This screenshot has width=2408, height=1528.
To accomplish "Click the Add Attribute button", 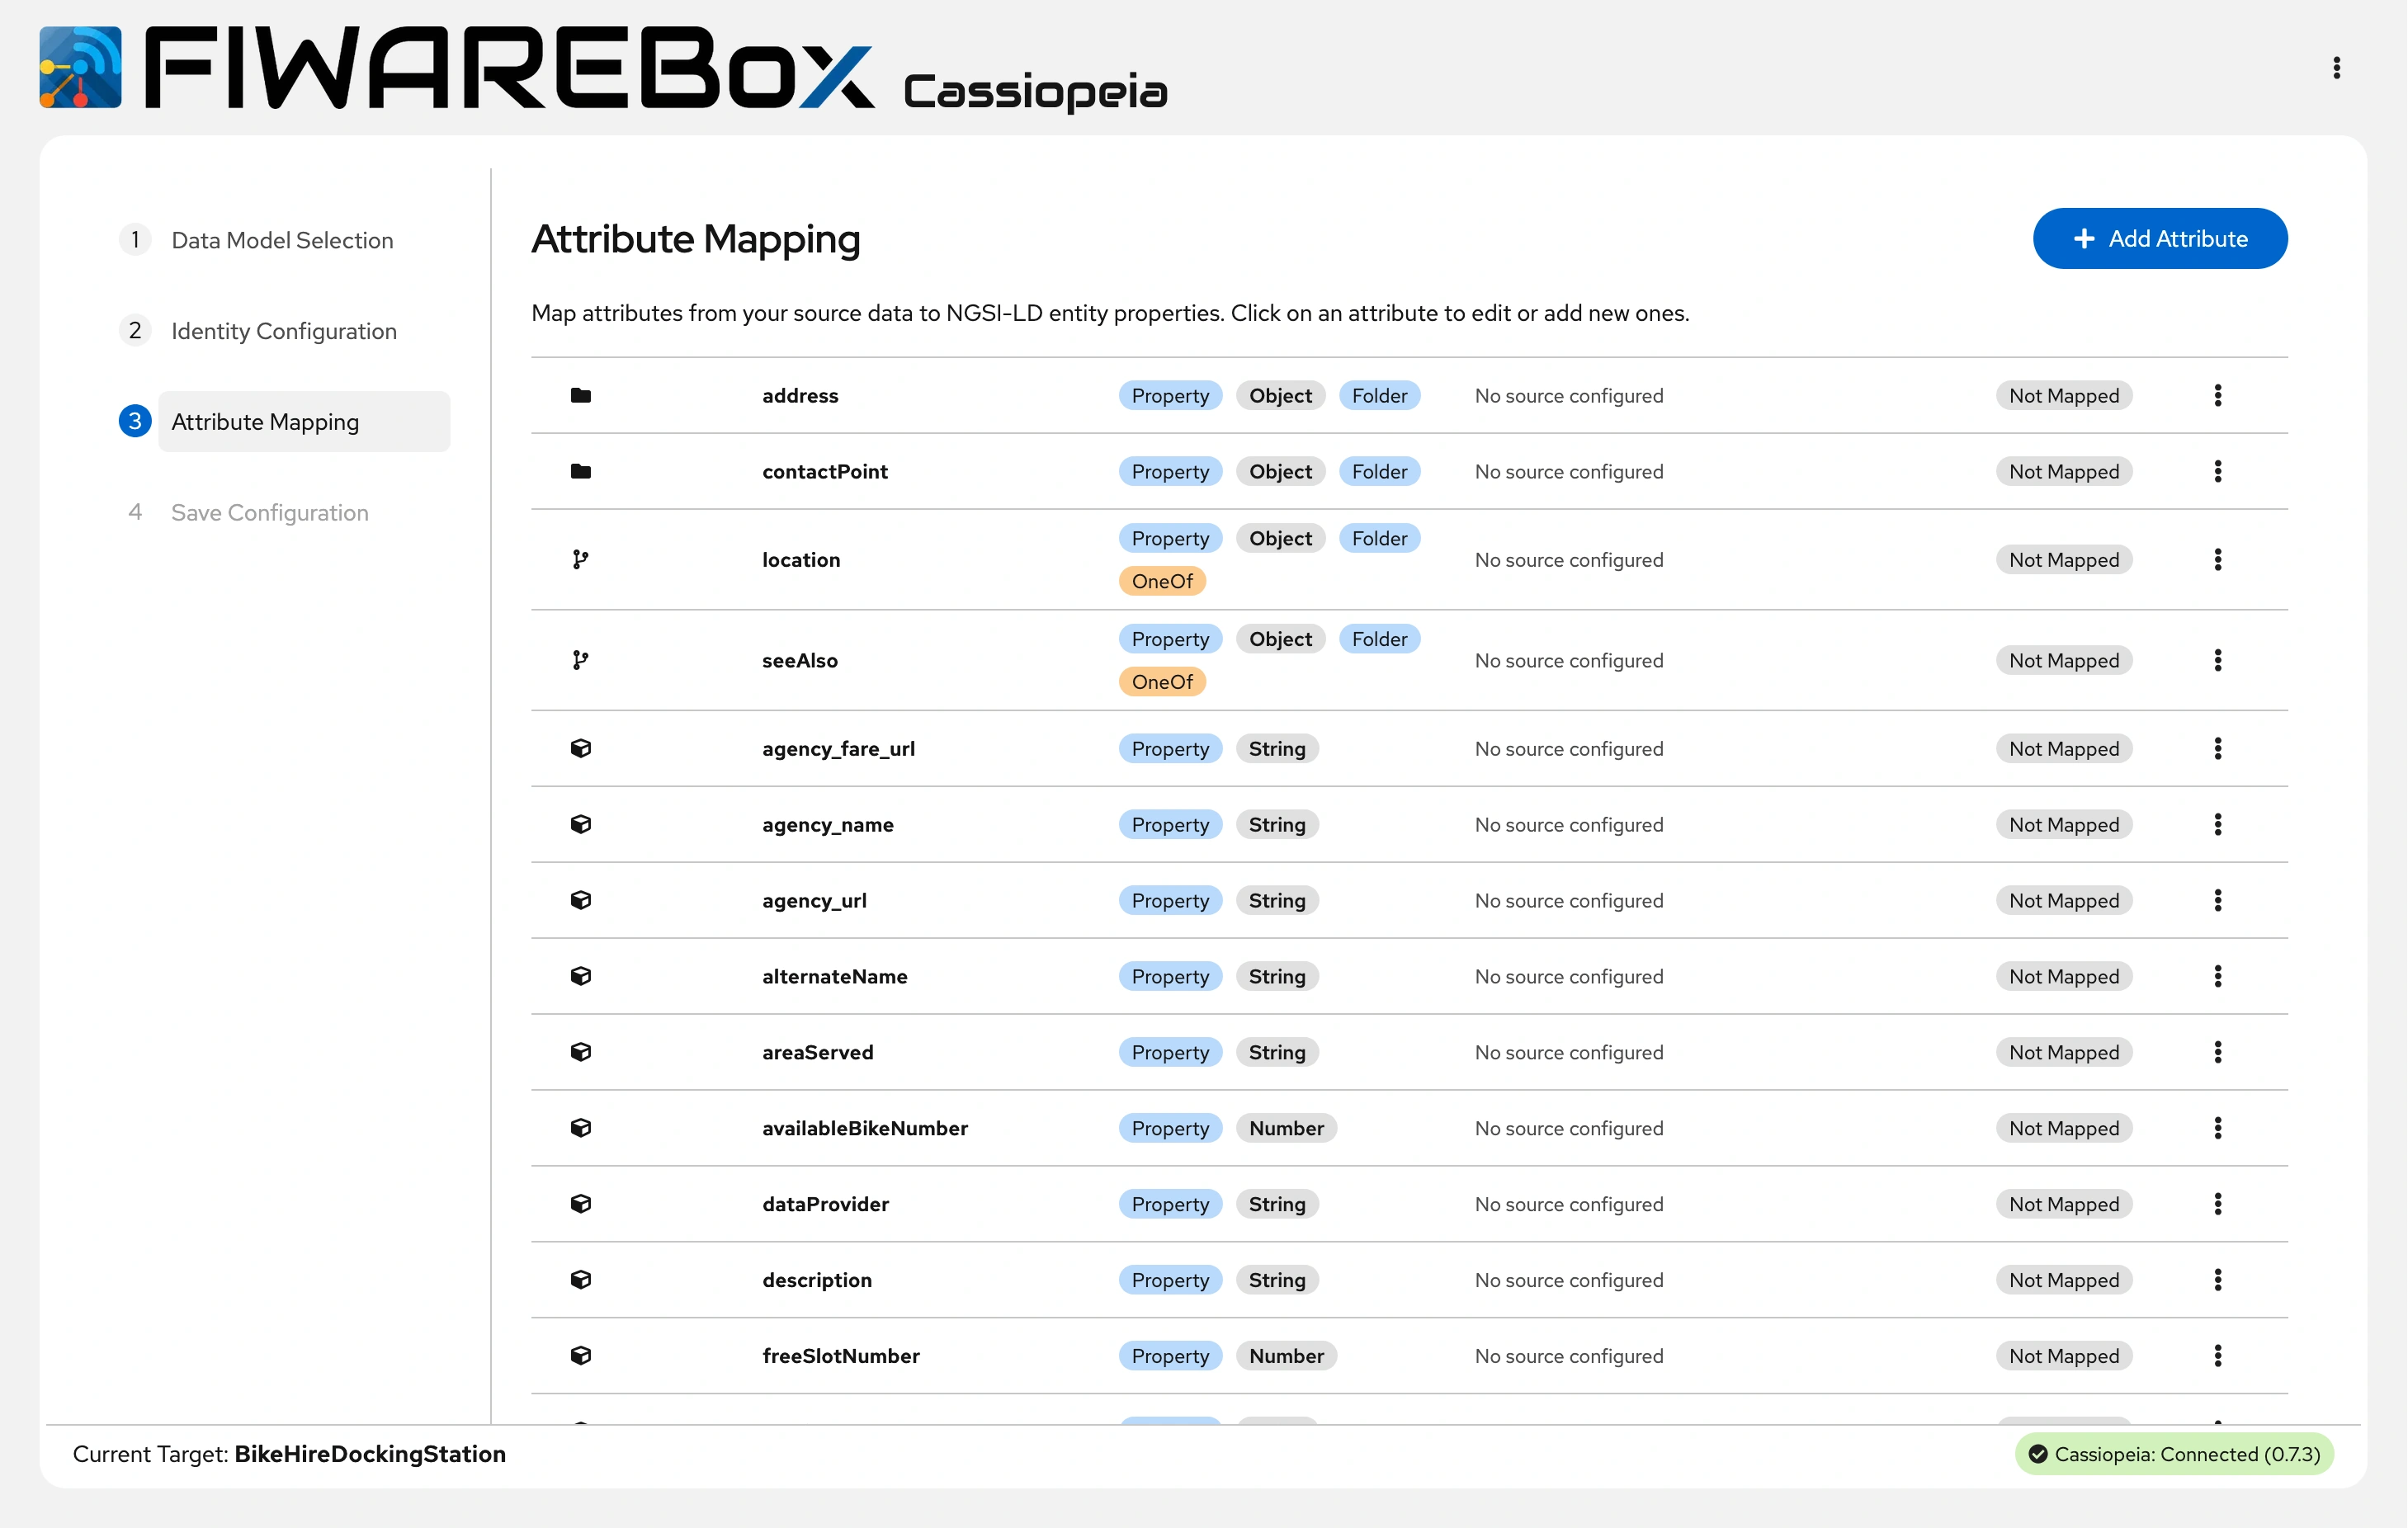I will [2159, 238].
